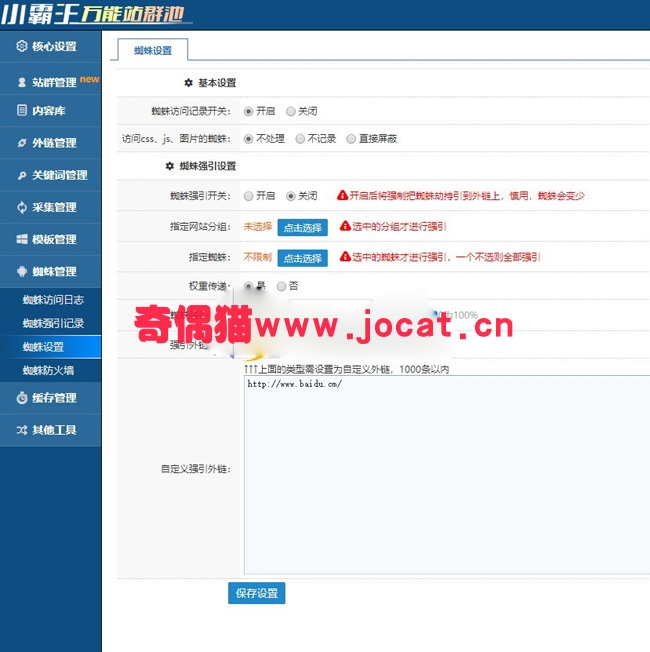This screenshot has height=652, width=650.
Task: Click the stopwatch icon beside 缓存管理
Action: (x=22, y=398)
